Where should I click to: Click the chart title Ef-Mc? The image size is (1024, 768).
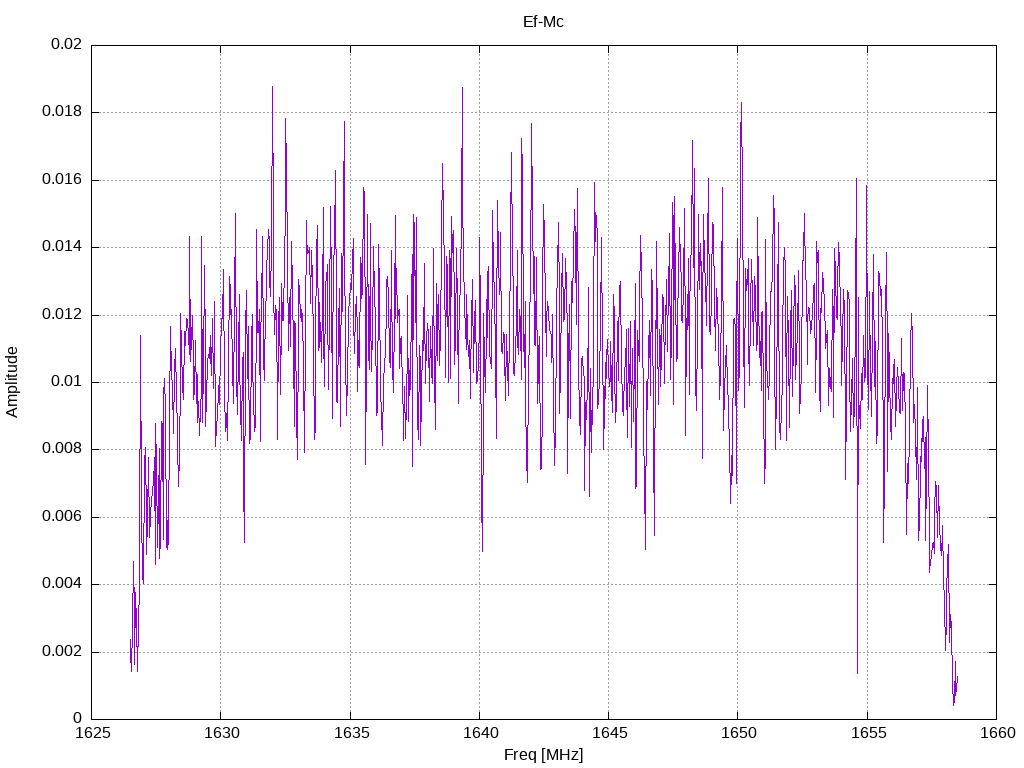click(543, 22)
